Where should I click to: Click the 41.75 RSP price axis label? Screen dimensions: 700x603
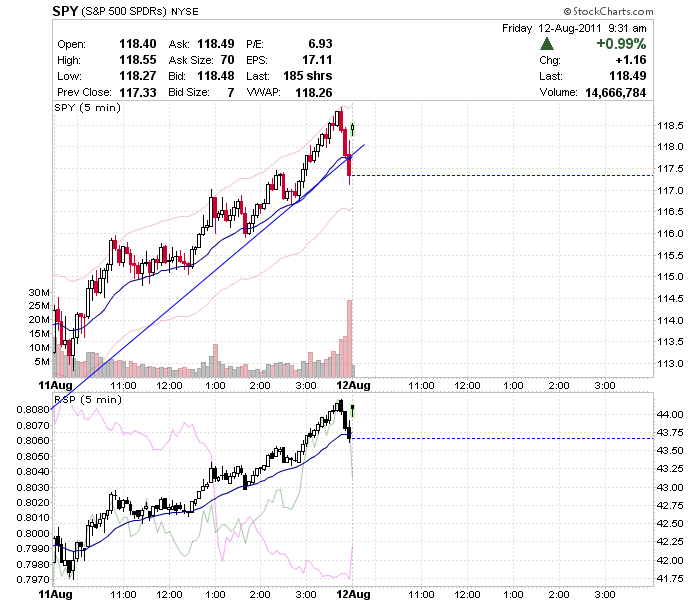670,579
